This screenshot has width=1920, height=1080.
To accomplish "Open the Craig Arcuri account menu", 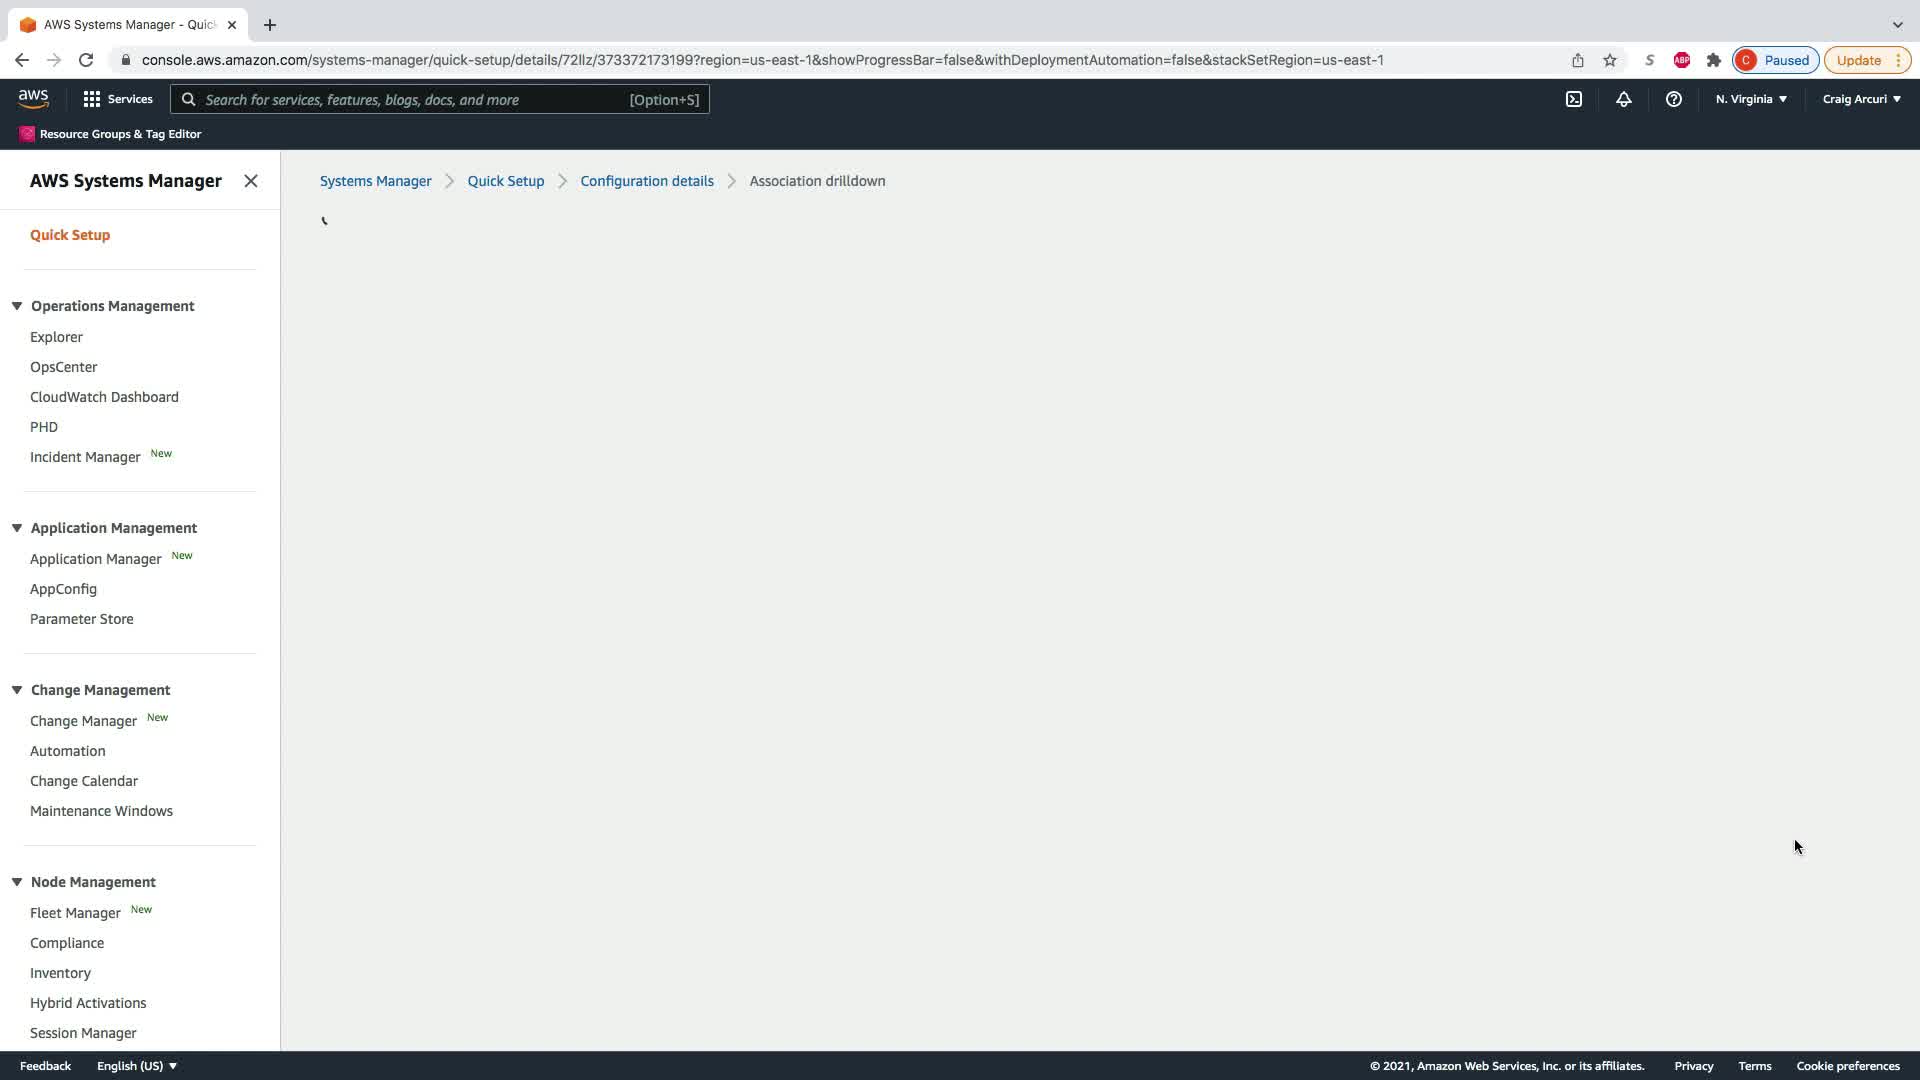I will pos(1861,99).
